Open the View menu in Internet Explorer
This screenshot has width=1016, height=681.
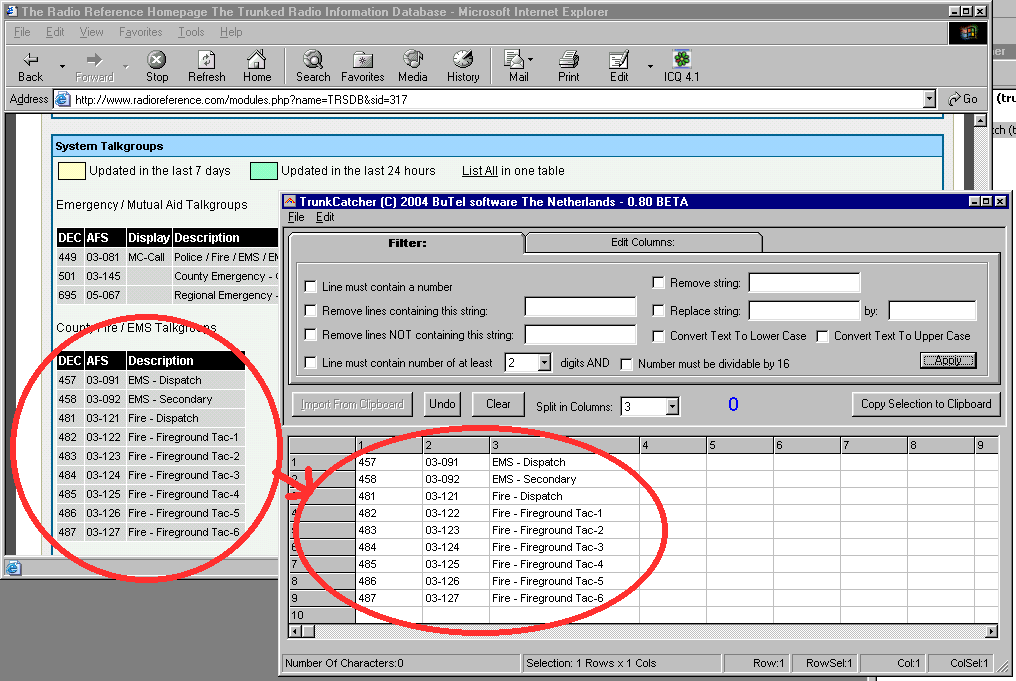point(91,32)
